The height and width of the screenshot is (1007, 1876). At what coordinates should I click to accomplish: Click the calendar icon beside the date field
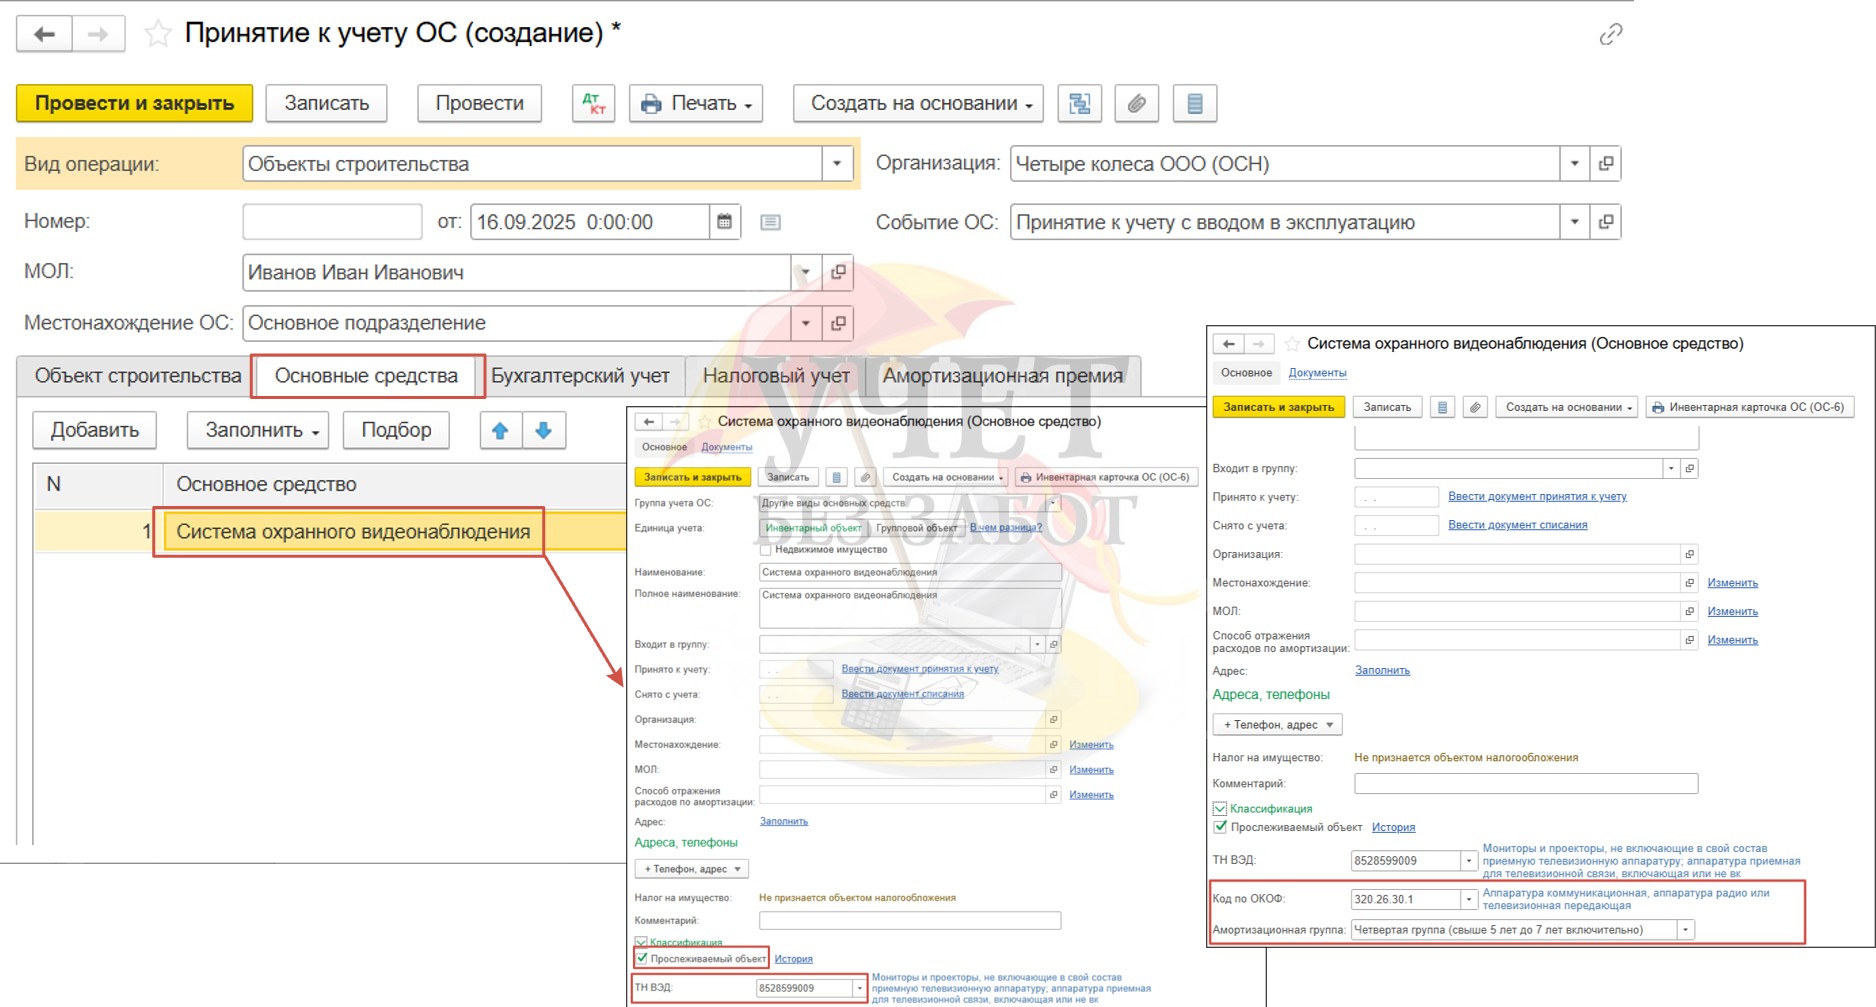[x=725, y=222]
